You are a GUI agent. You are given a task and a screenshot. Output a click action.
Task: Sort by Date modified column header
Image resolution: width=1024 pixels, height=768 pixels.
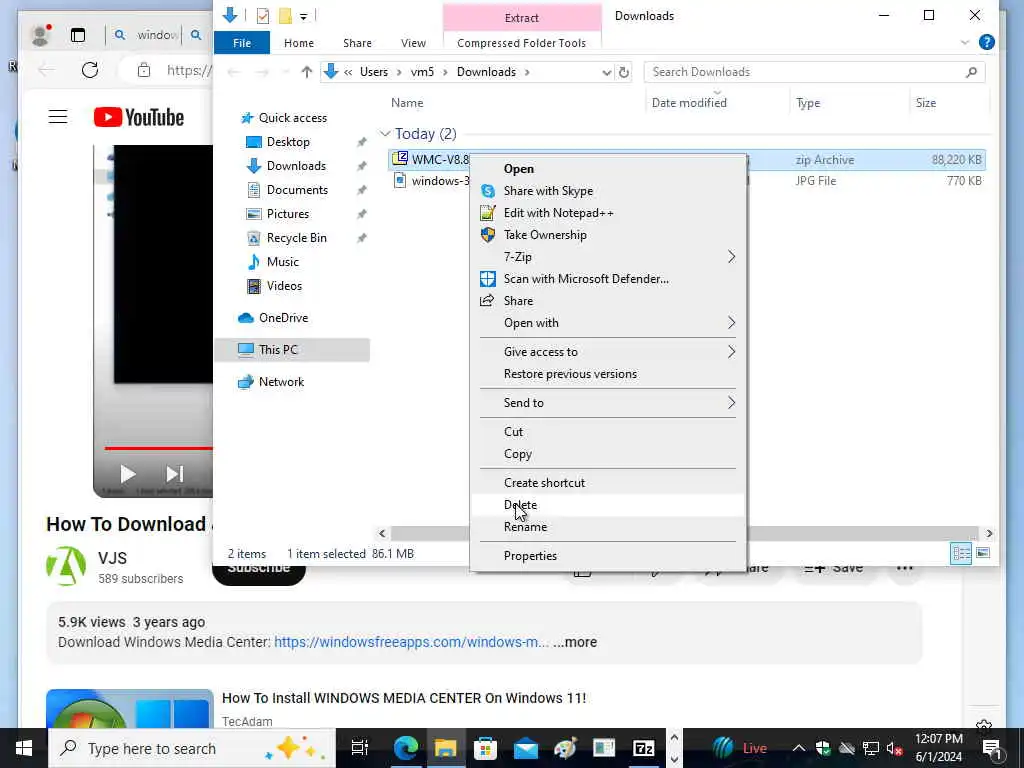(689, 103)
